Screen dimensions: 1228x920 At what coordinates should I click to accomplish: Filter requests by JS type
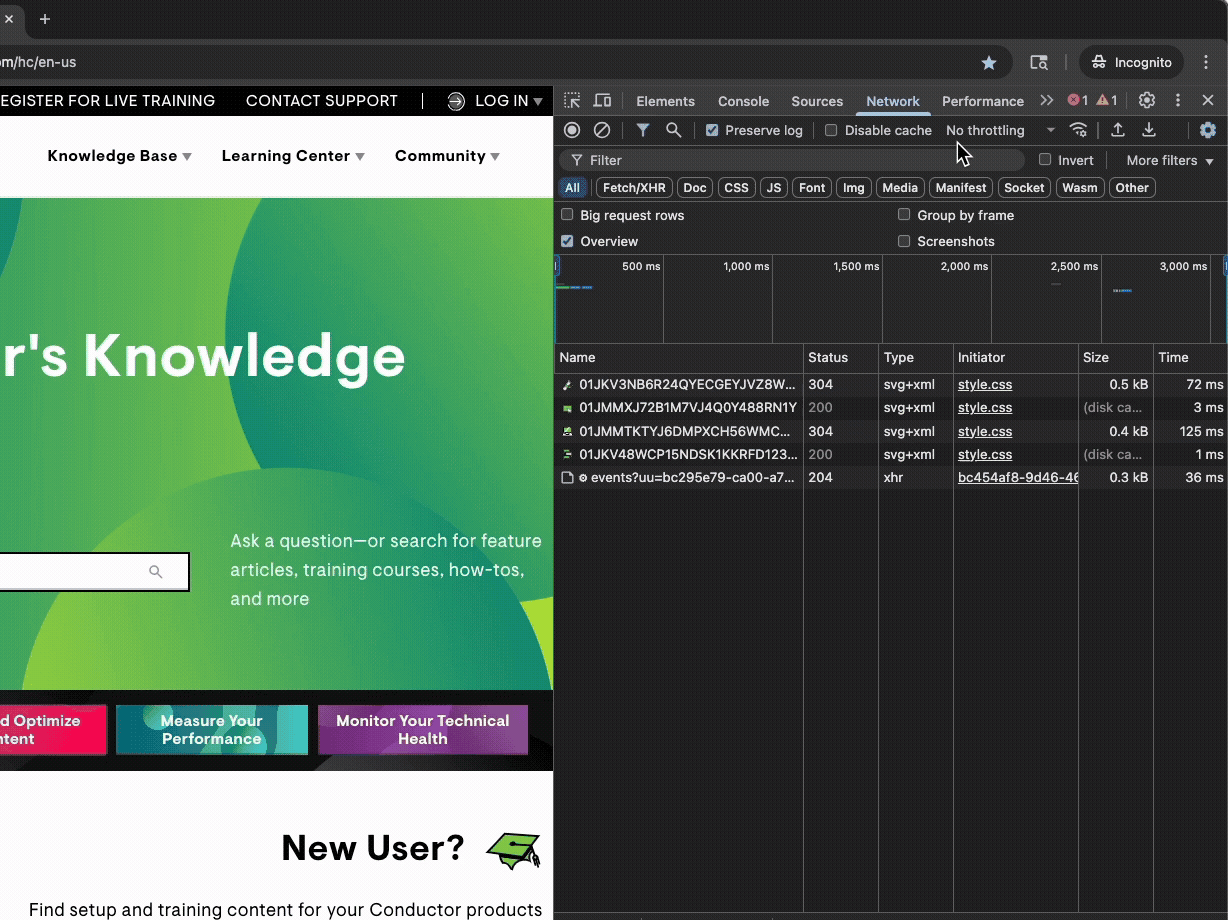click(x=773, y=188)
